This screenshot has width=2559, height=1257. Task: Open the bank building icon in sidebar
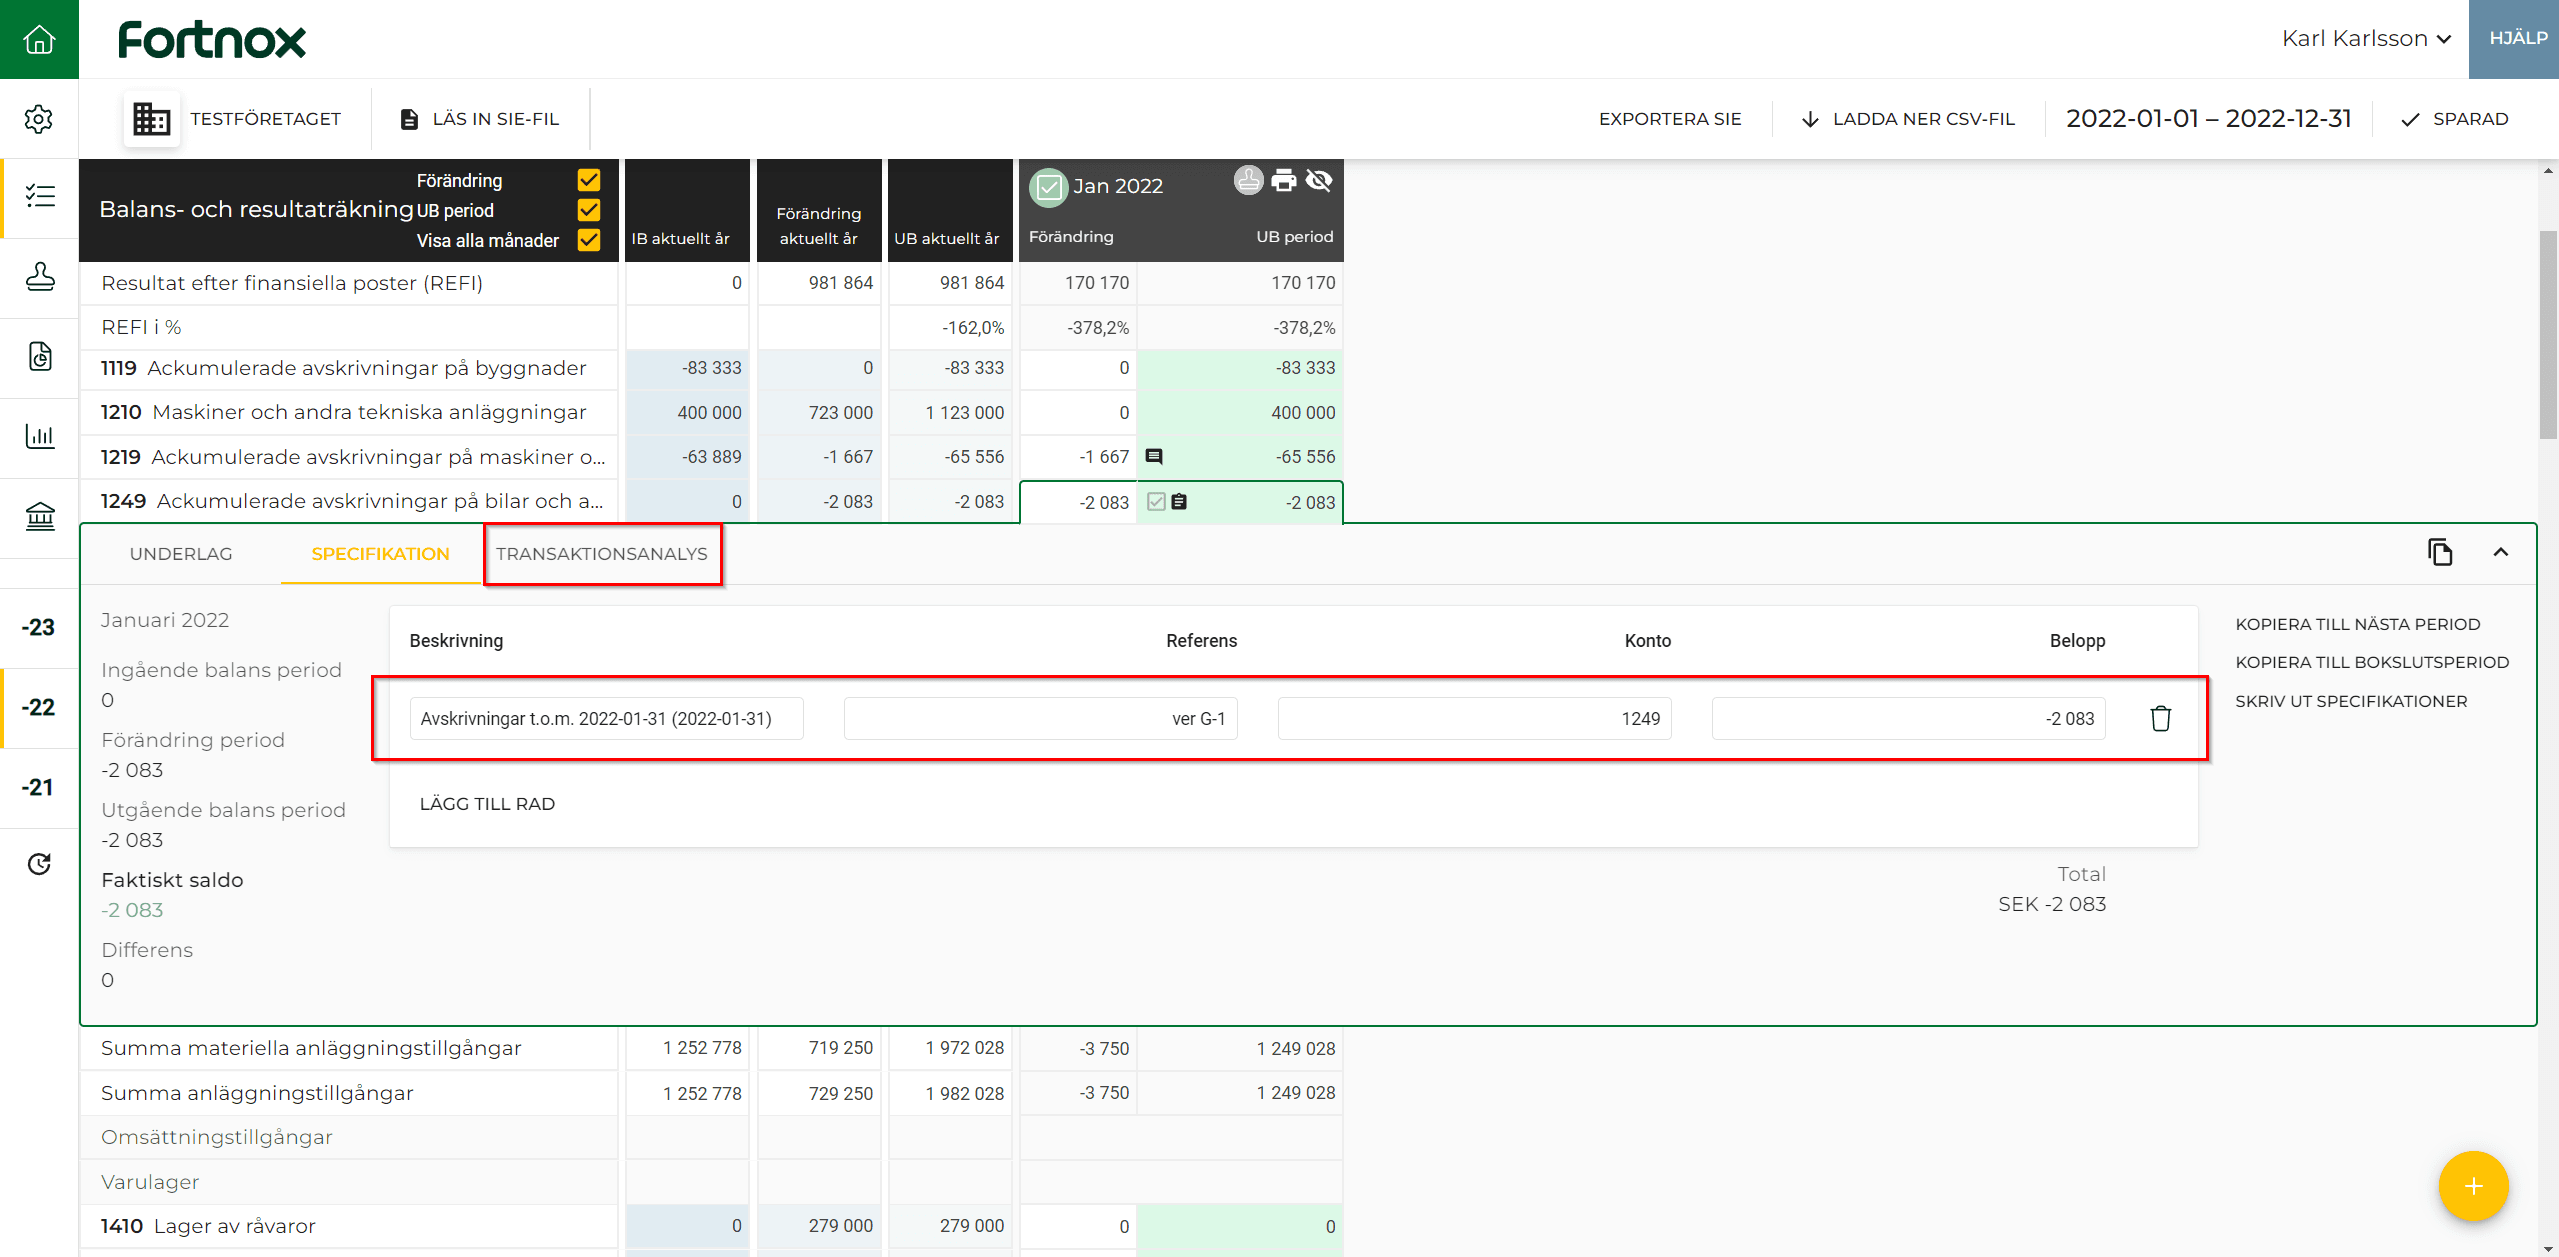(39, 516)
